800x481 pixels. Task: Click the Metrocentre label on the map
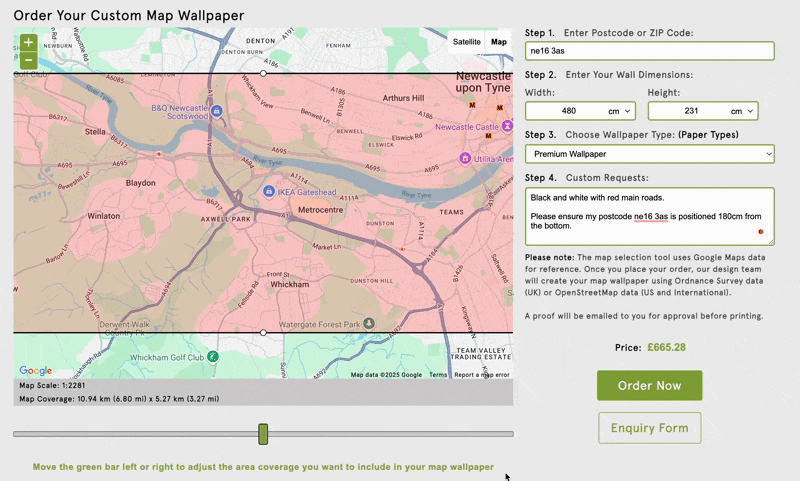pos(320,210)
